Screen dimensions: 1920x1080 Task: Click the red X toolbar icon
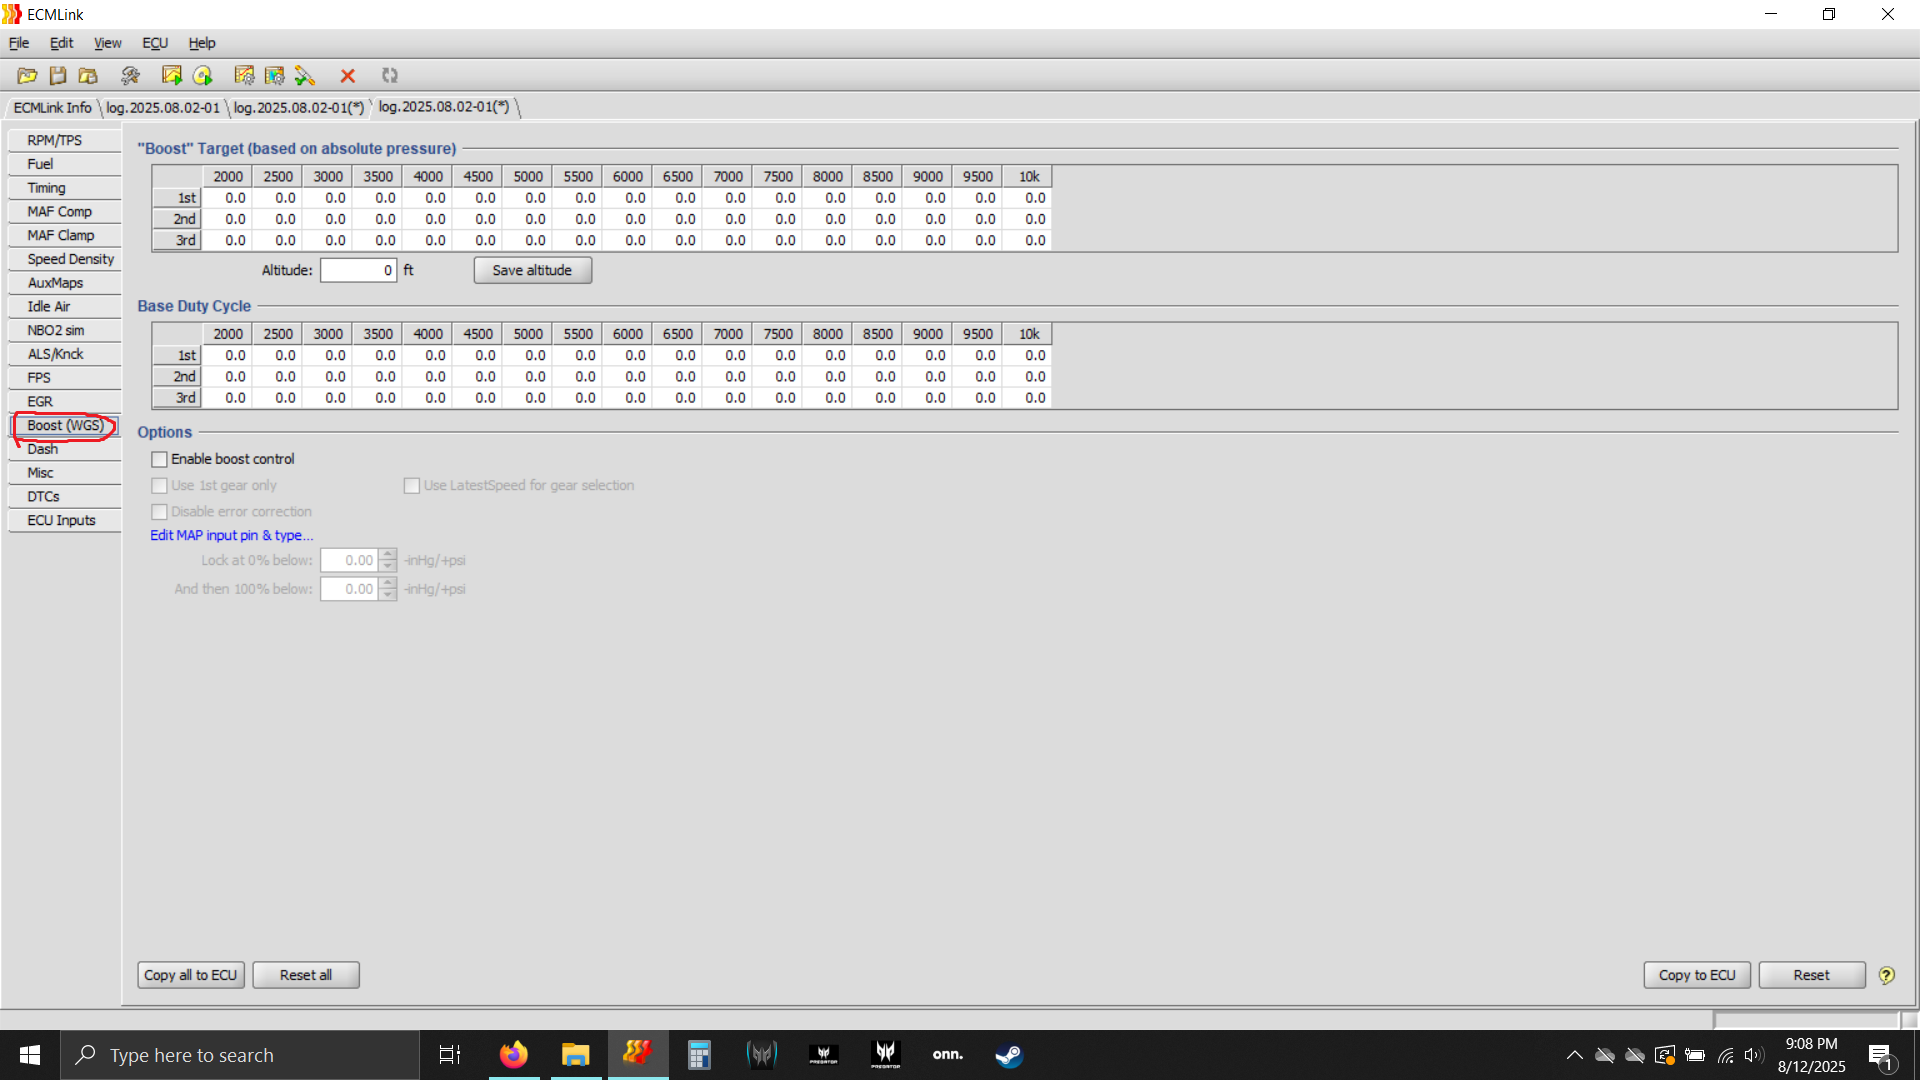(348, 76)
